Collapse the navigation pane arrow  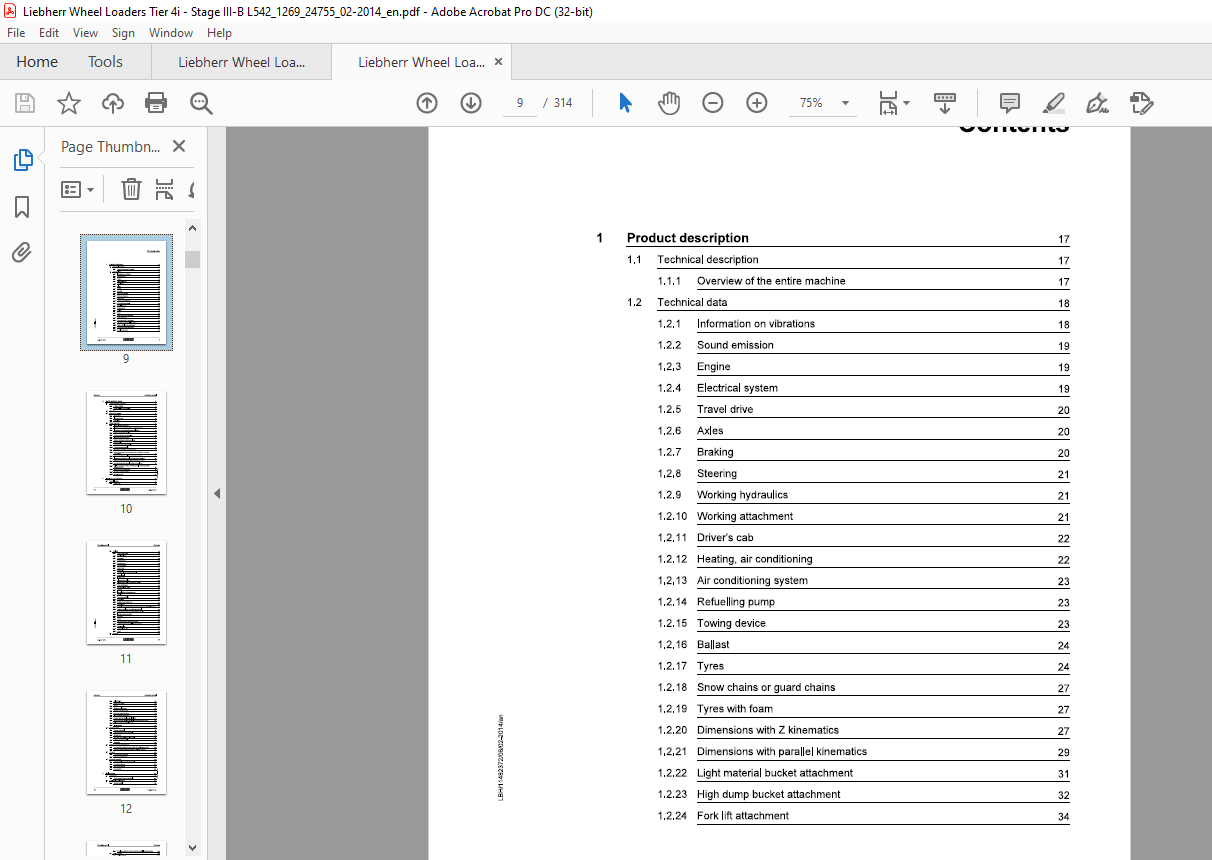coord(216,493)
